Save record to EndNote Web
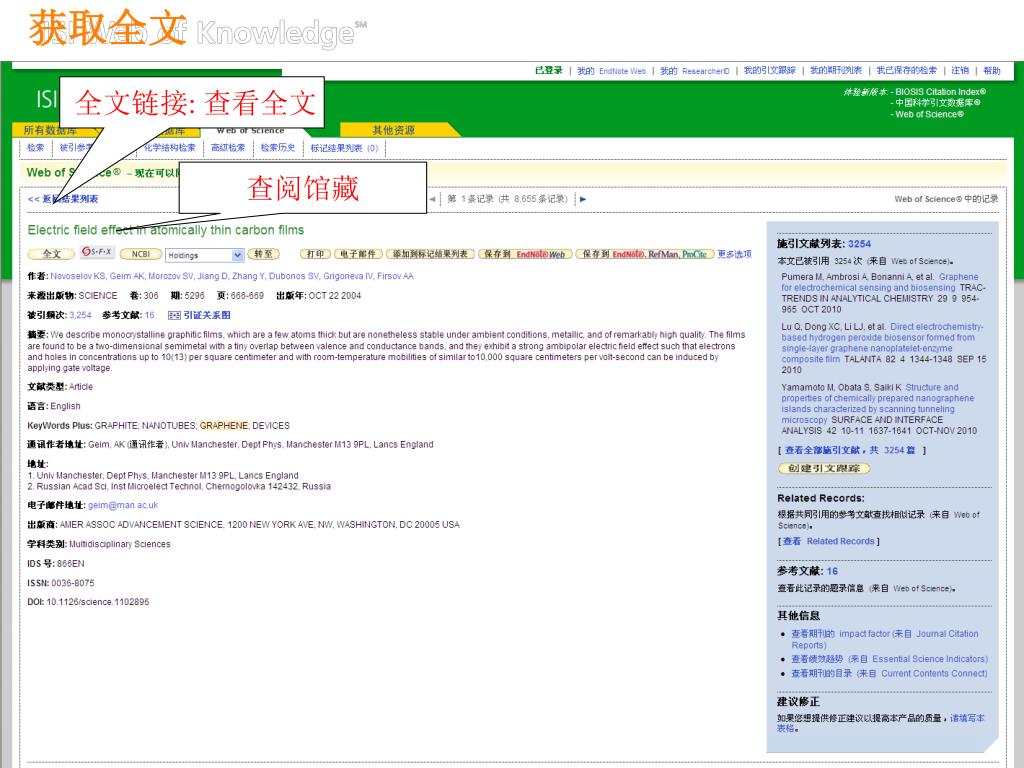Image resolution: width=1024 pixels, height=768 pixels. coord(525,254)
